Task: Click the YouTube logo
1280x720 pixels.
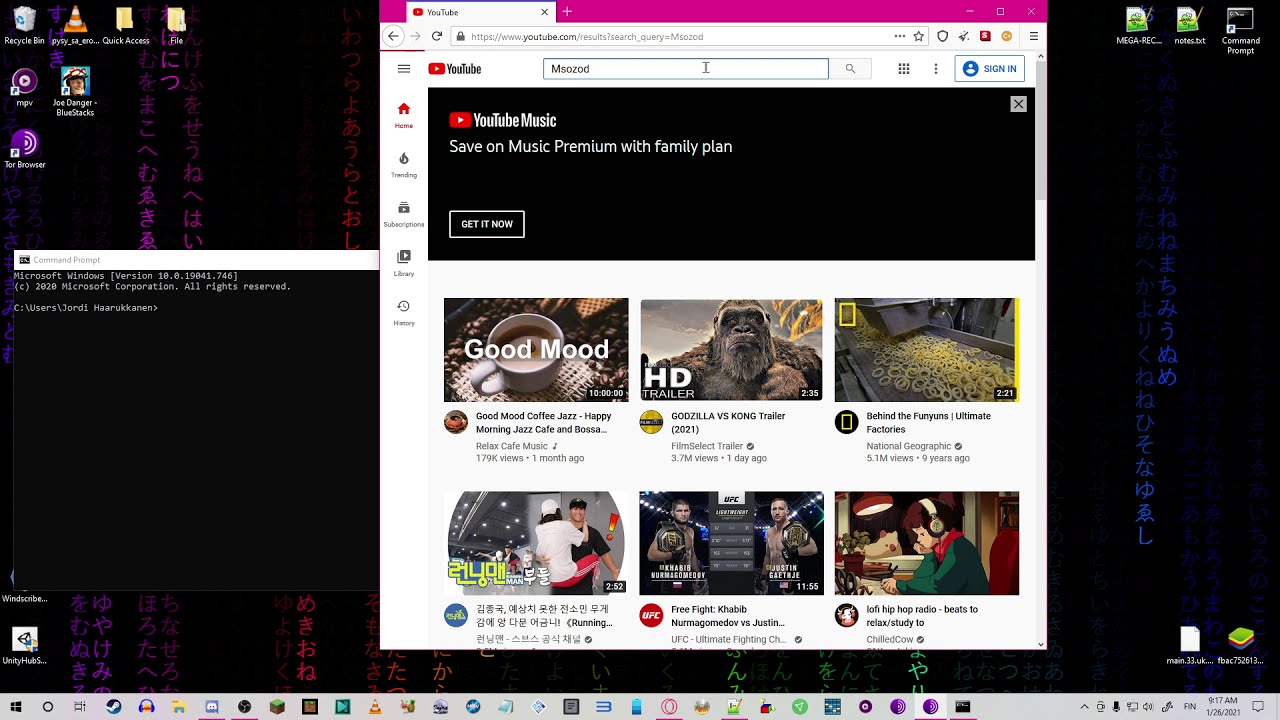Action: (455, 69)
